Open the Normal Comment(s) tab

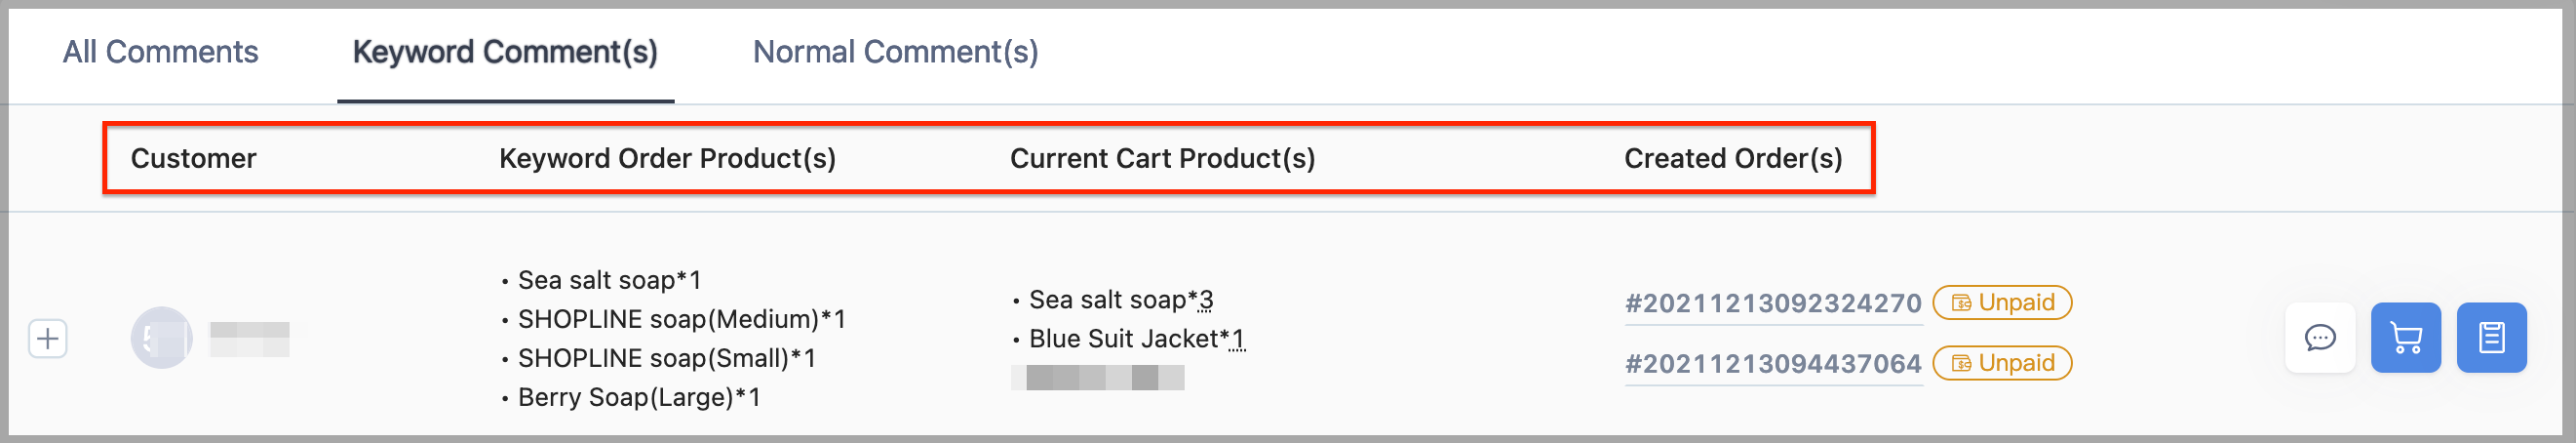[895, 52]
